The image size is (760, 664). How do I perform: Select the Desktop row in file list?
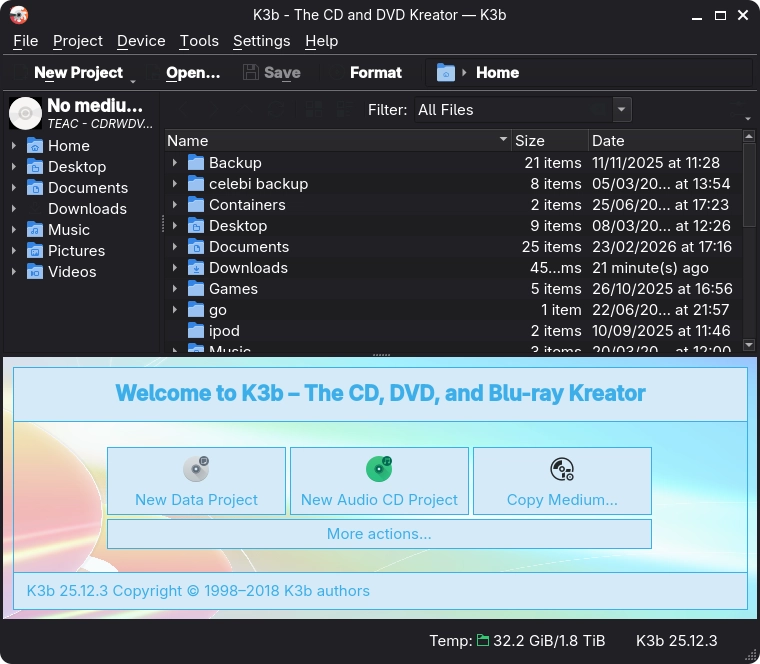(453, 226)
